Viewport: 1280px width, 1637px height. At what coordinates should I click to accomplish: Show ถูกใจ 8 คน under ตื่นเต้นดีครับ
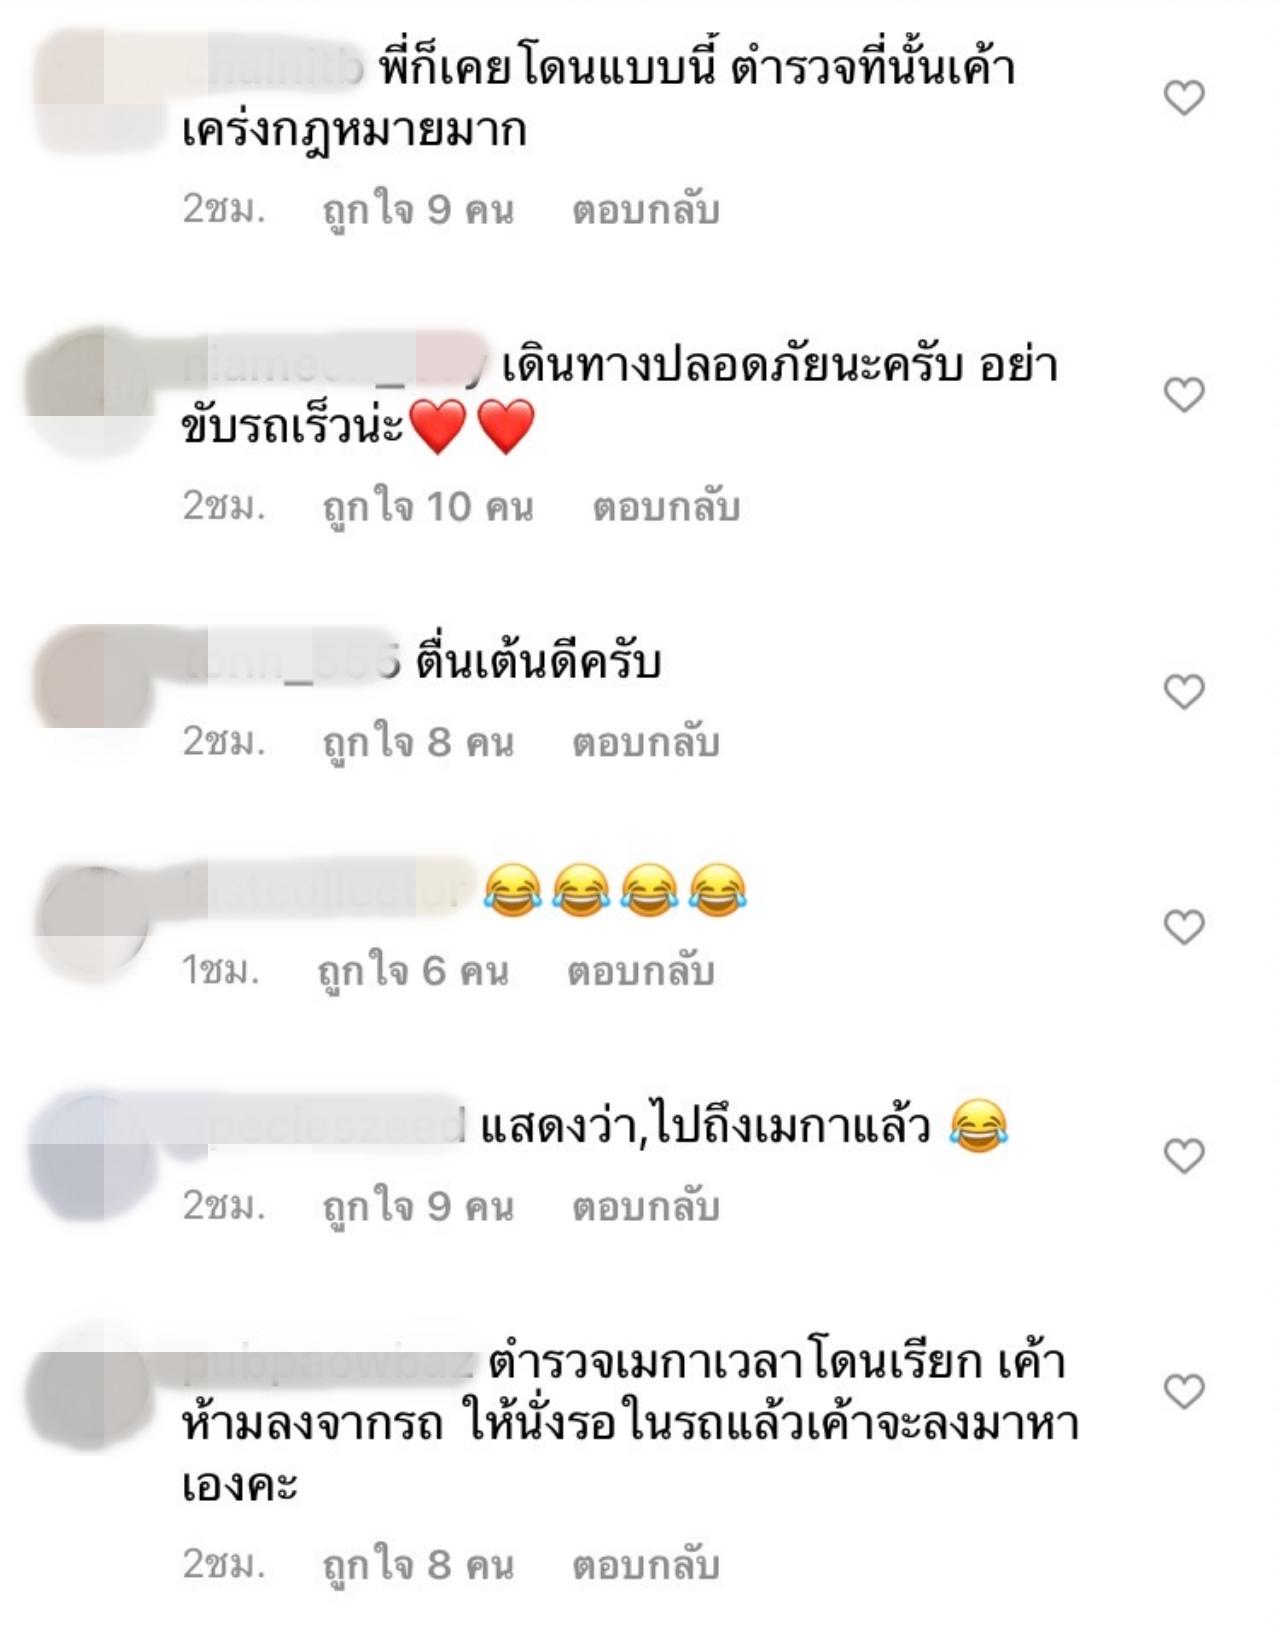[418, 743]
